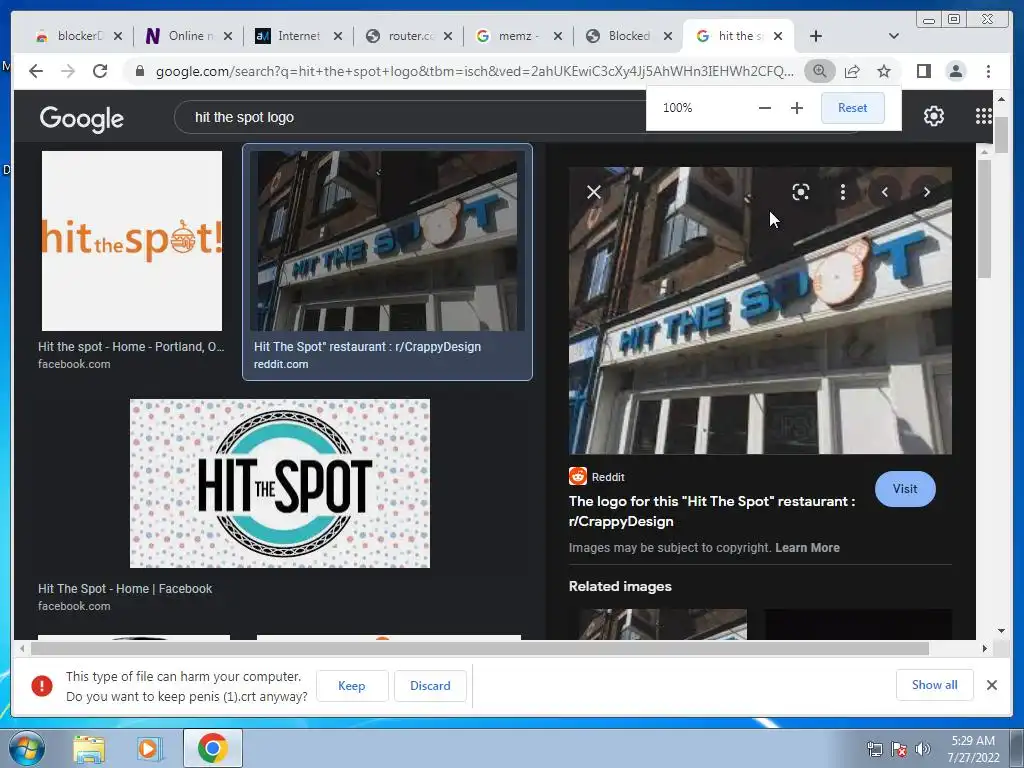Close the image preview panel
Viewport: 1024px width, 768px height.
pos(594,192)
